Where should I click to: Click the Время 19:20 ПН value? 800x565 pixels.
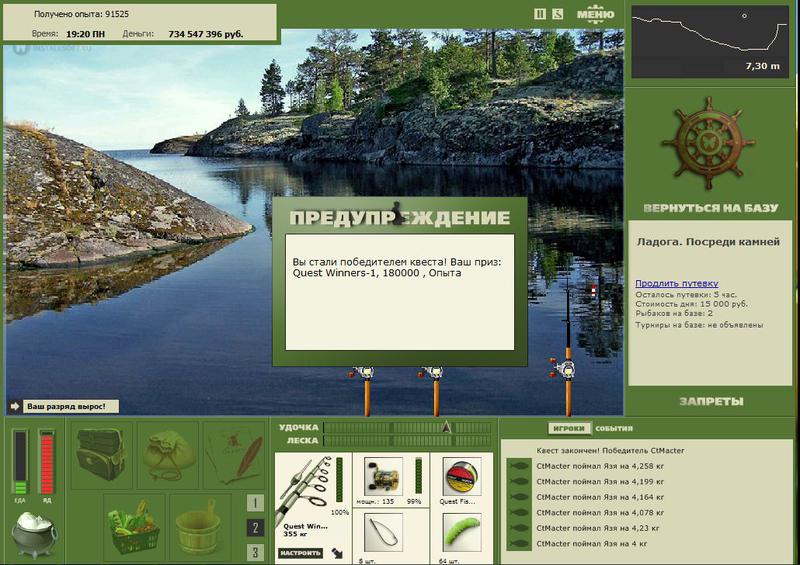click(85, 34)
